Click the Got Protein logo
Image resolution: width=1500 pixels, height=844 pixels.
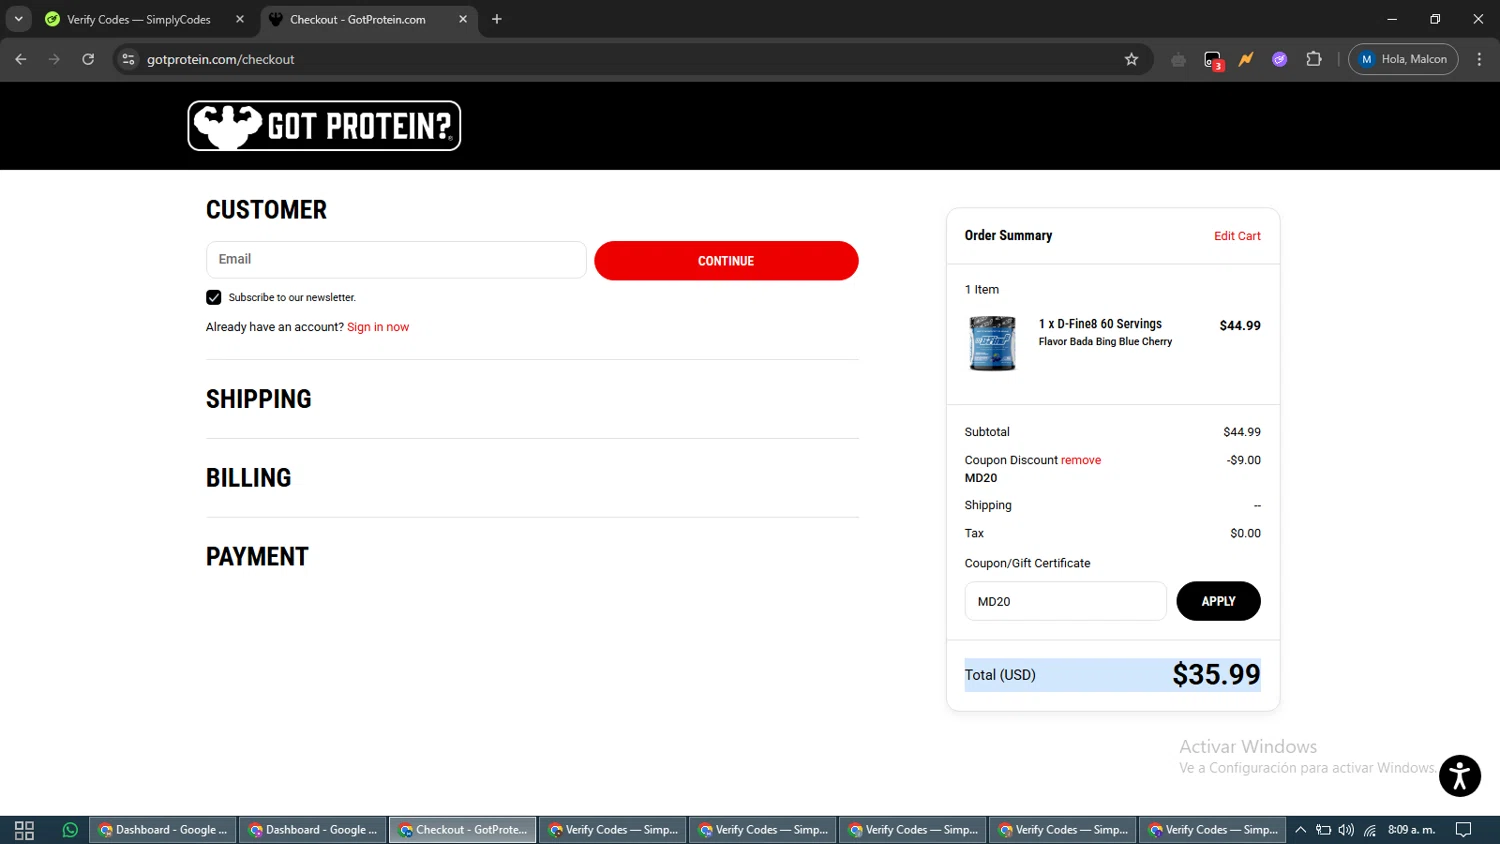pos(324,126)
